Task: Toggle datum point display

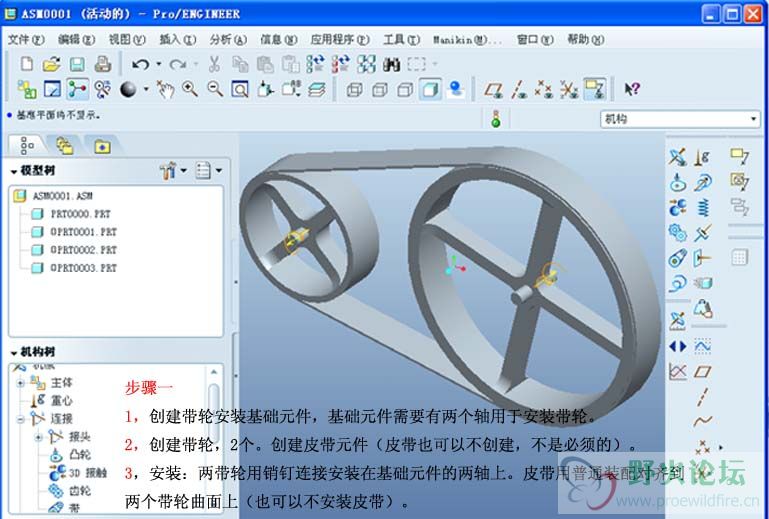Action: click(x=544, y=89)
